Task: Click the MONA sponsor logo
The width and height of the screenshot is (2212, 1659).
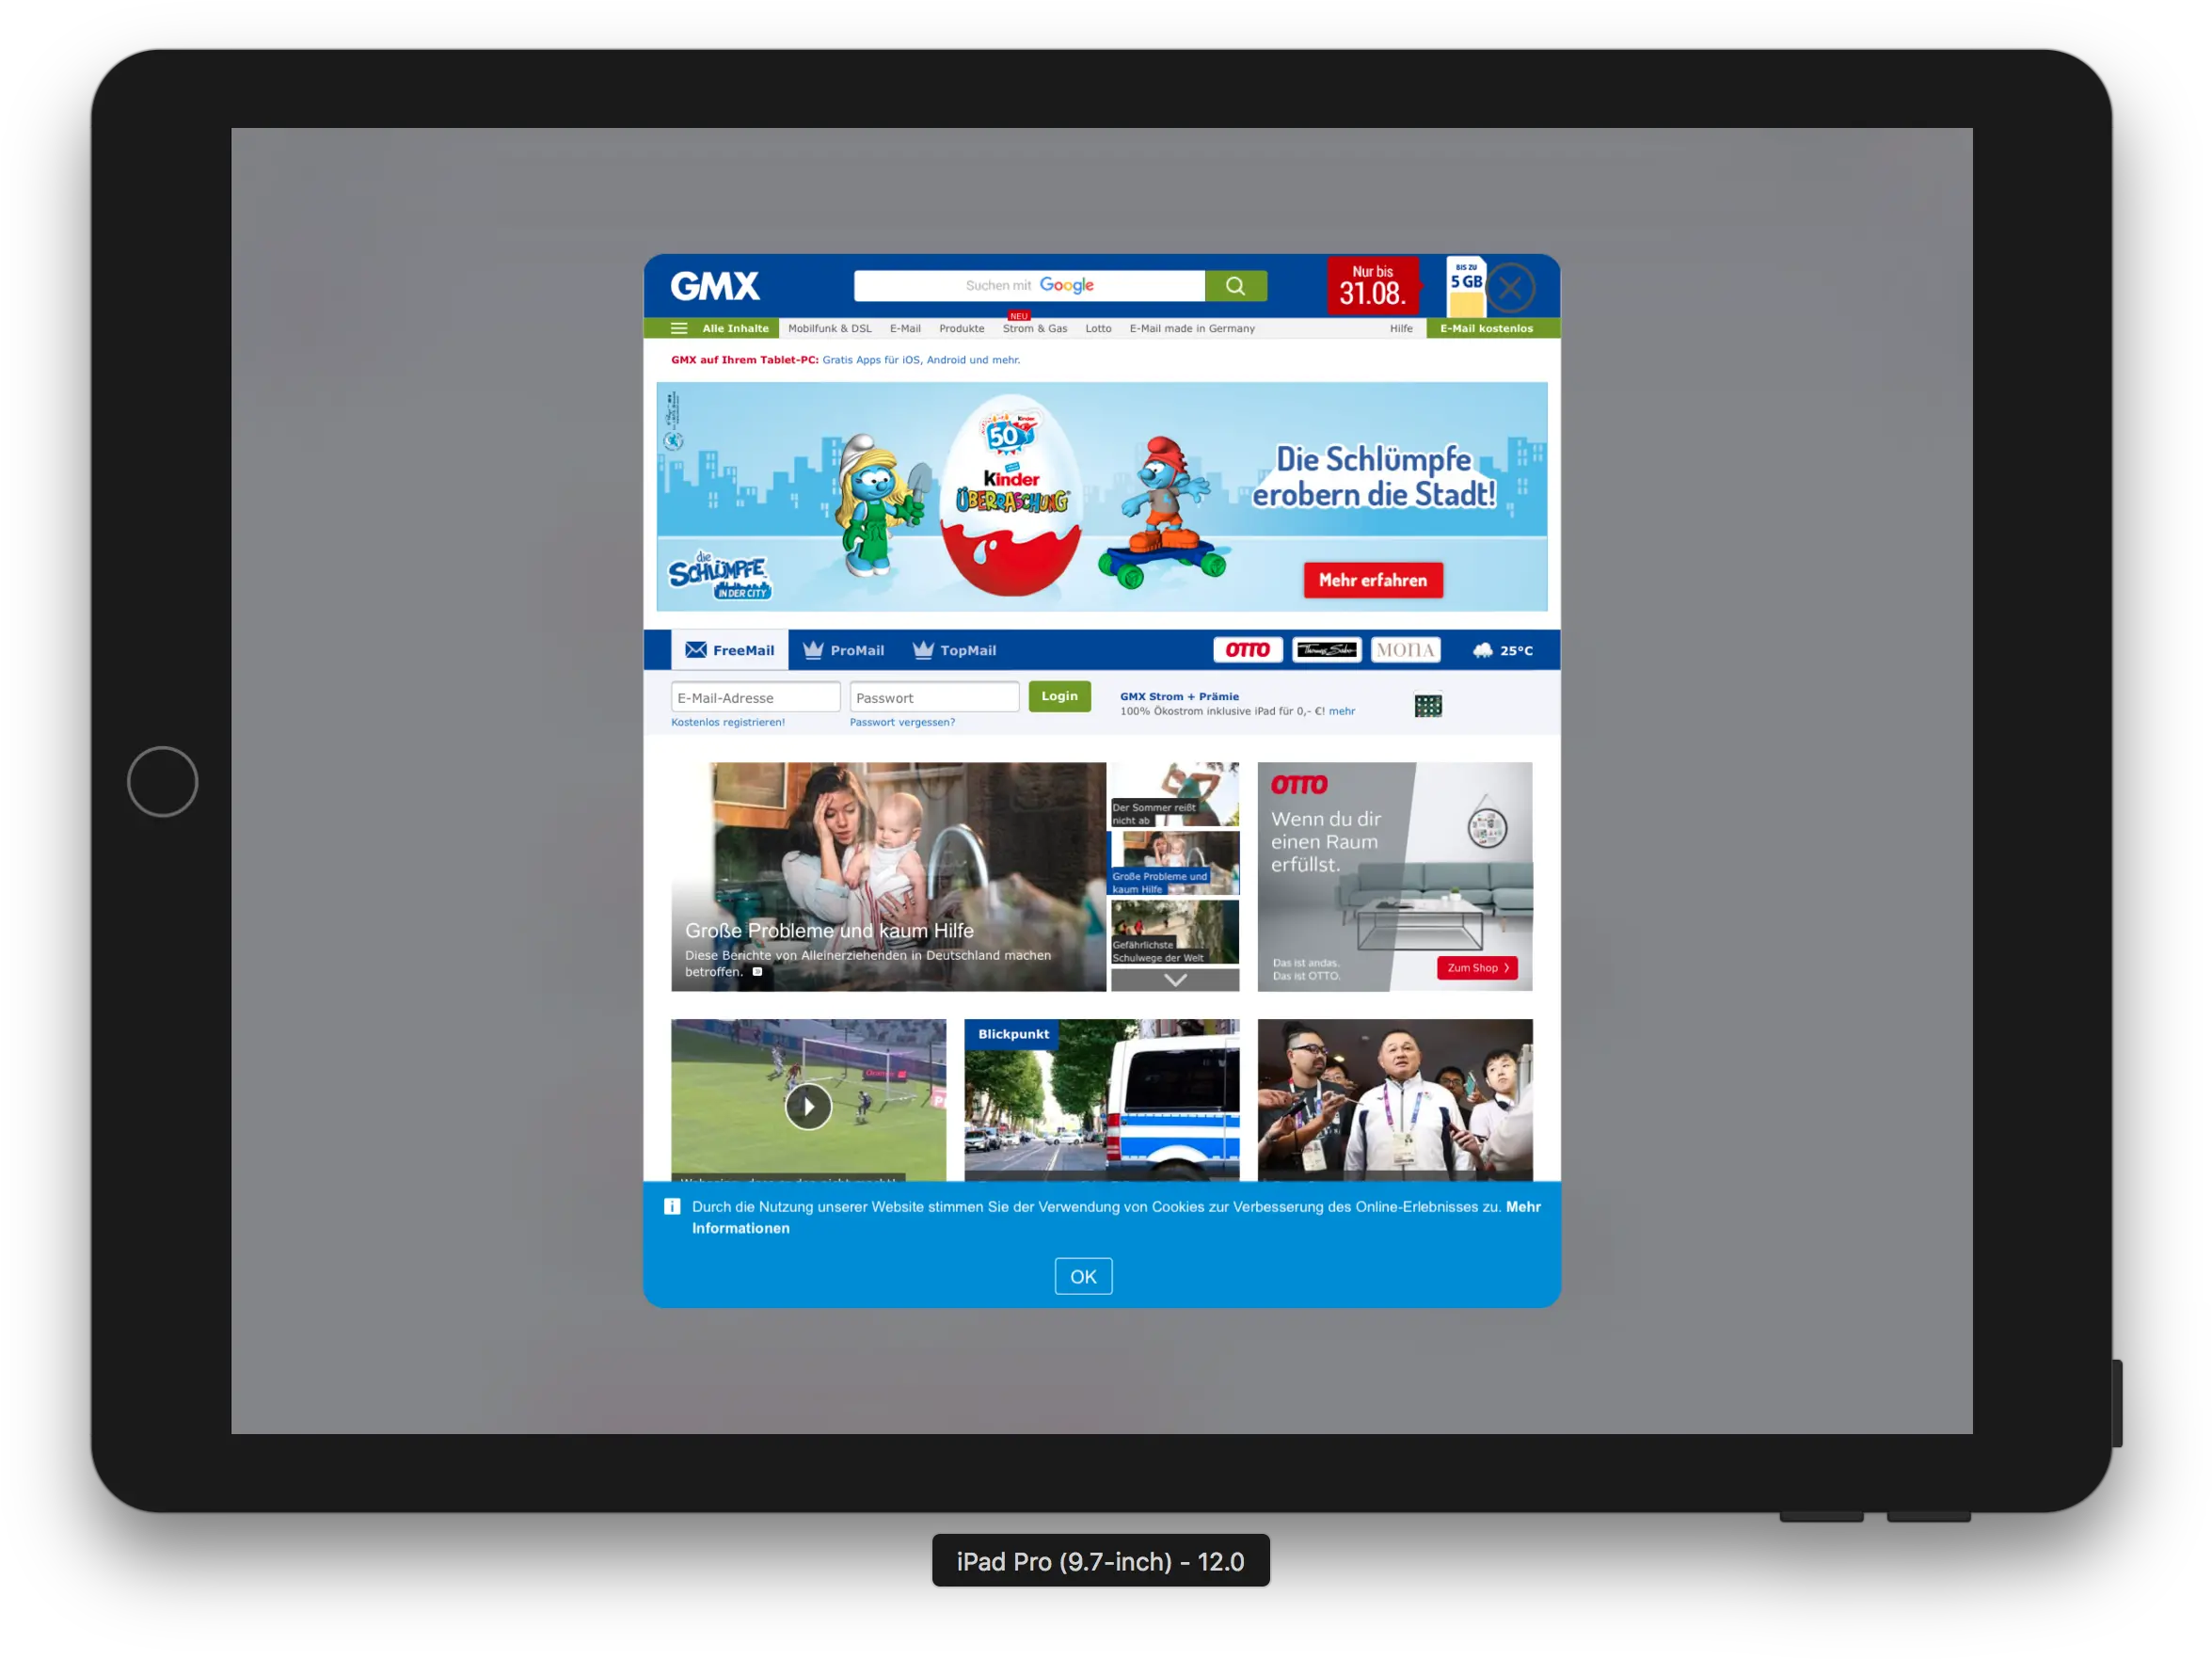Action: coord(1408,651)
